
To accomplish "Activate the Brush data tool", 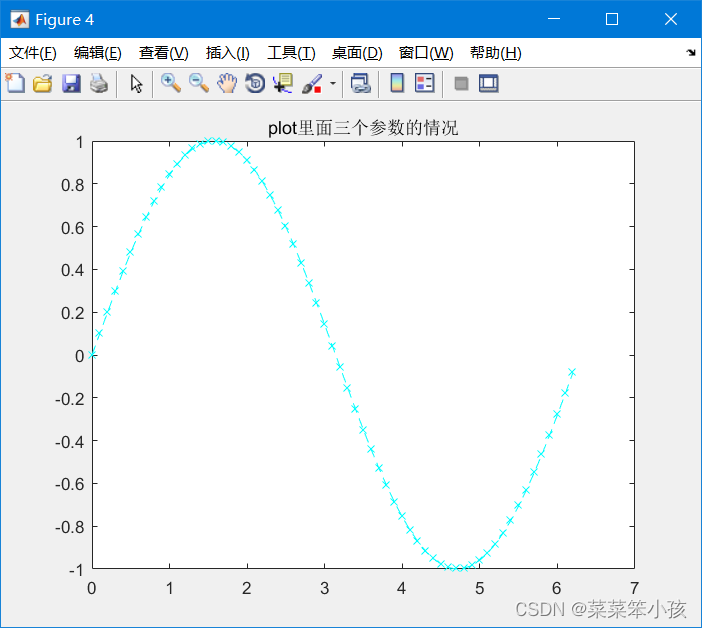I will 312,84.
